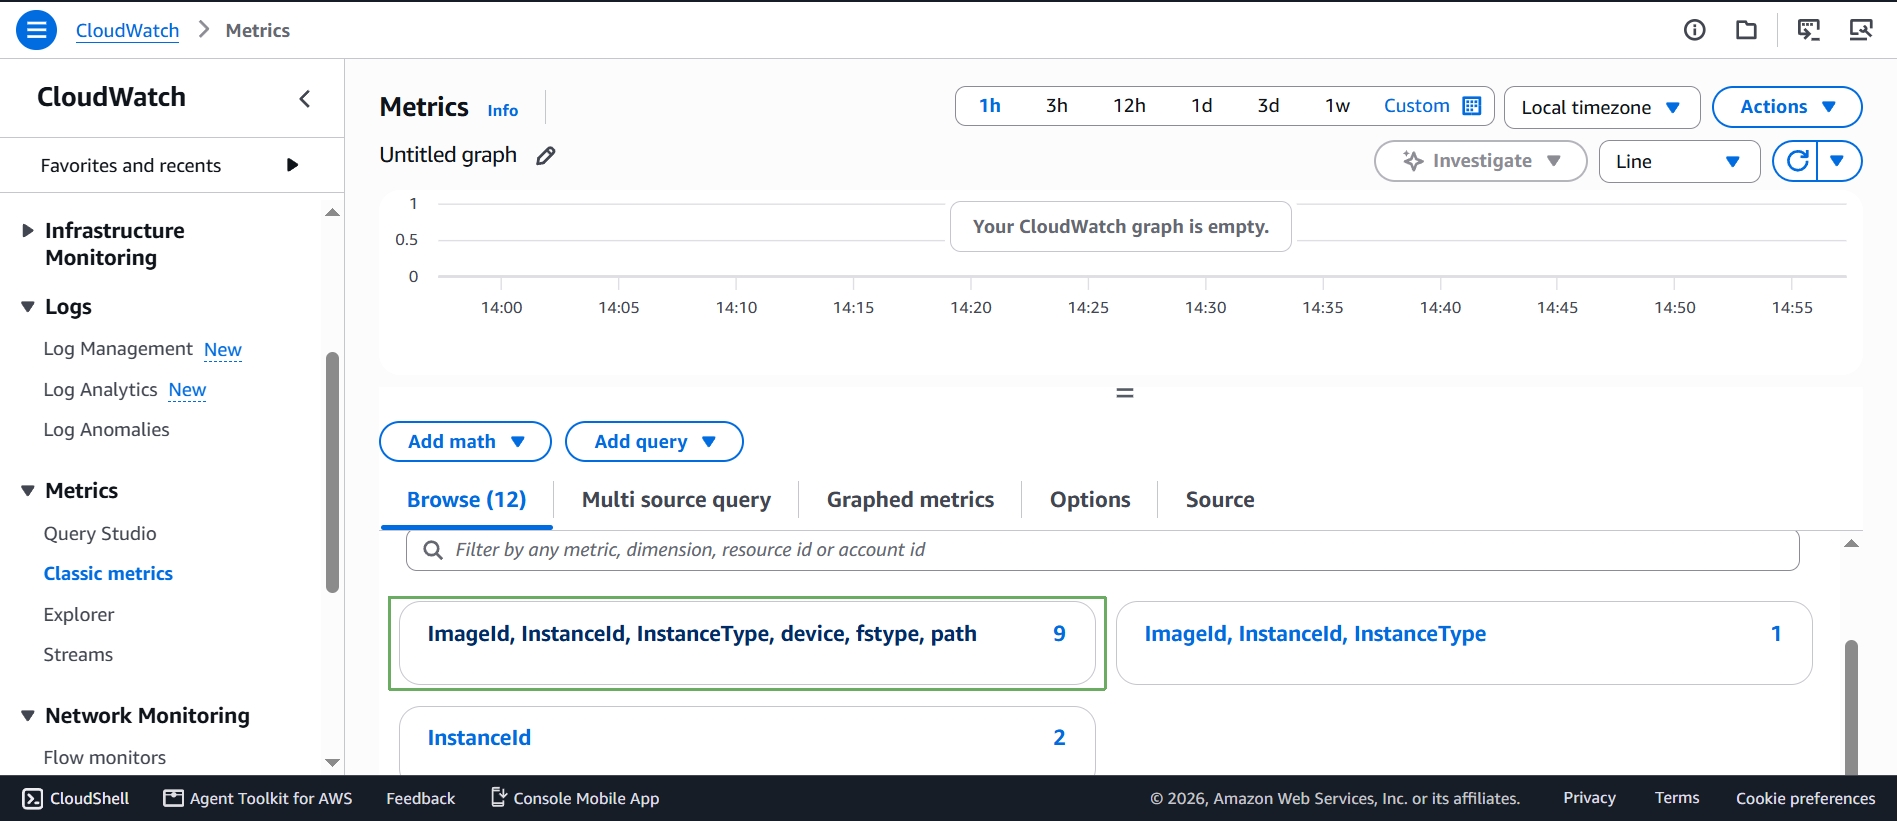Collapse the Logs section in the sidebar

(28, 307)
